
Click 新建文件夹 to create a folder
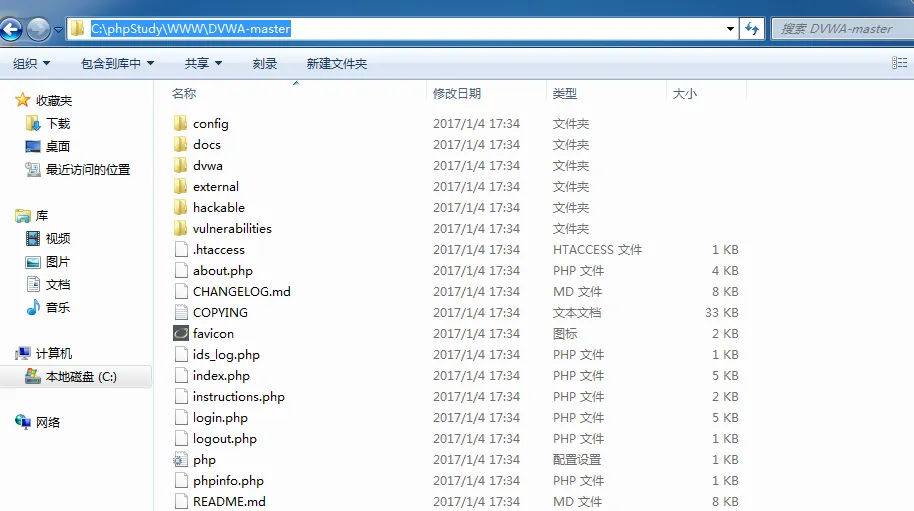(x=336, y=64)
